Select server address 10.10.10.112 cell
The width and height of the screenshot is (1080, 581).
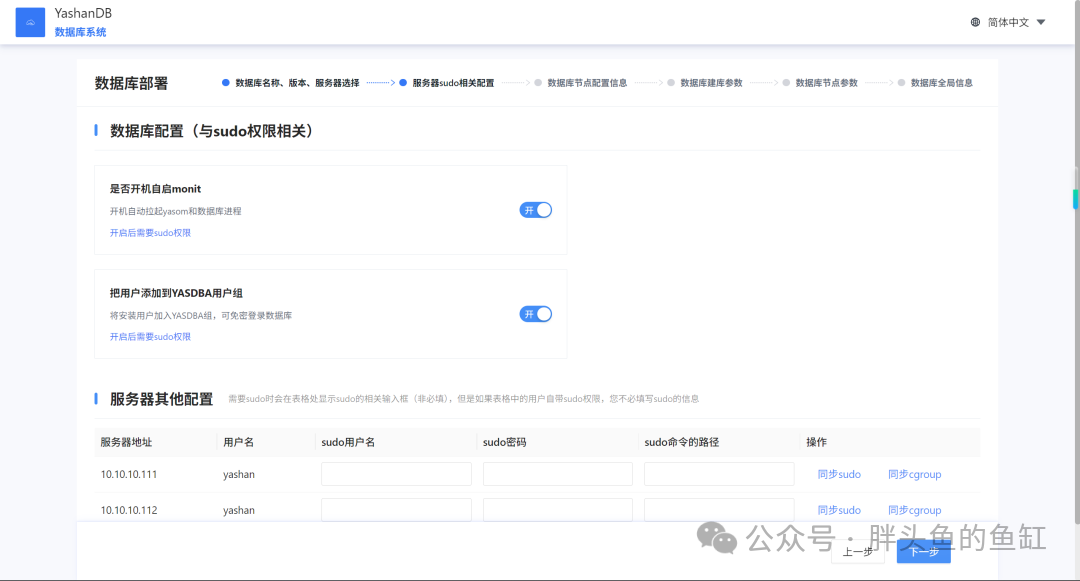click(129, 510)
